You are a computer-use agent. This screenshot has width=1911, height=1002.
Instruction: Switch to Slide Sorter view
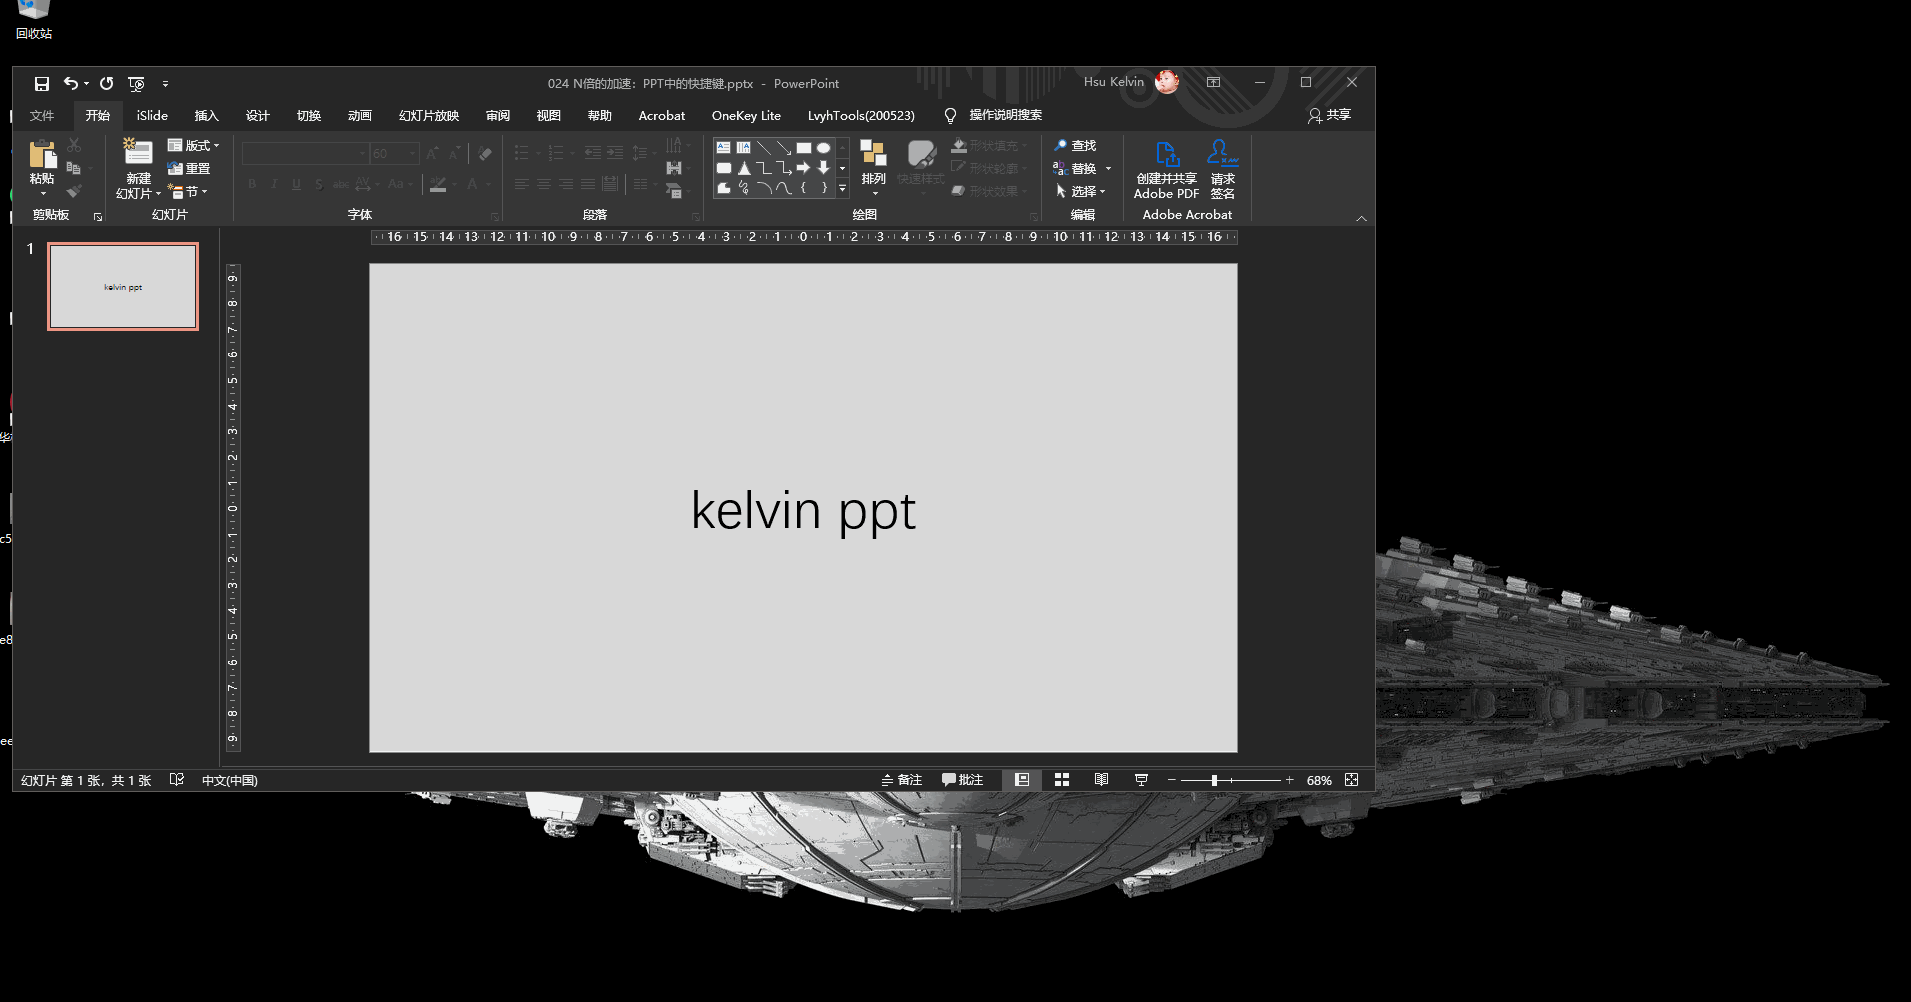point(1062,780)
